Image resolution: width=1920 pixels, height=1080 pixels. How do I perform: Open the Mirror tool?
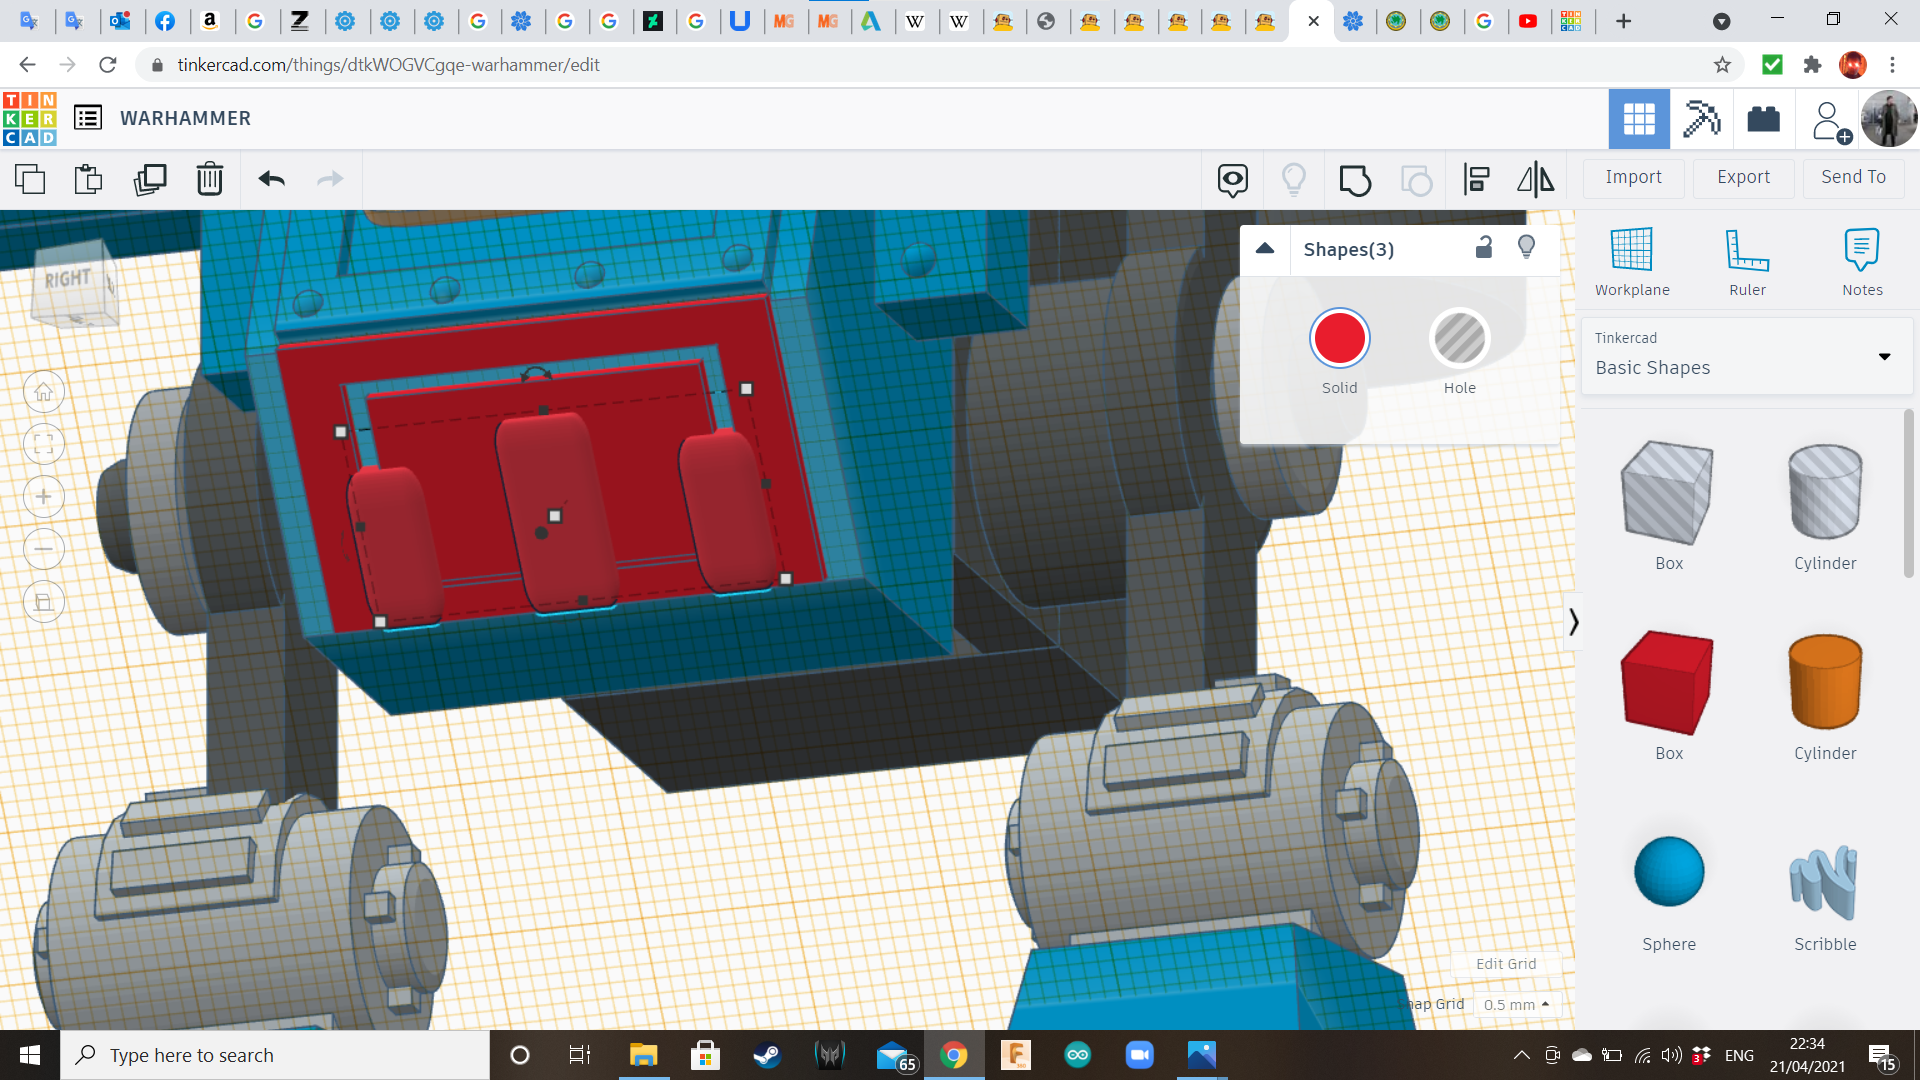1536,180
